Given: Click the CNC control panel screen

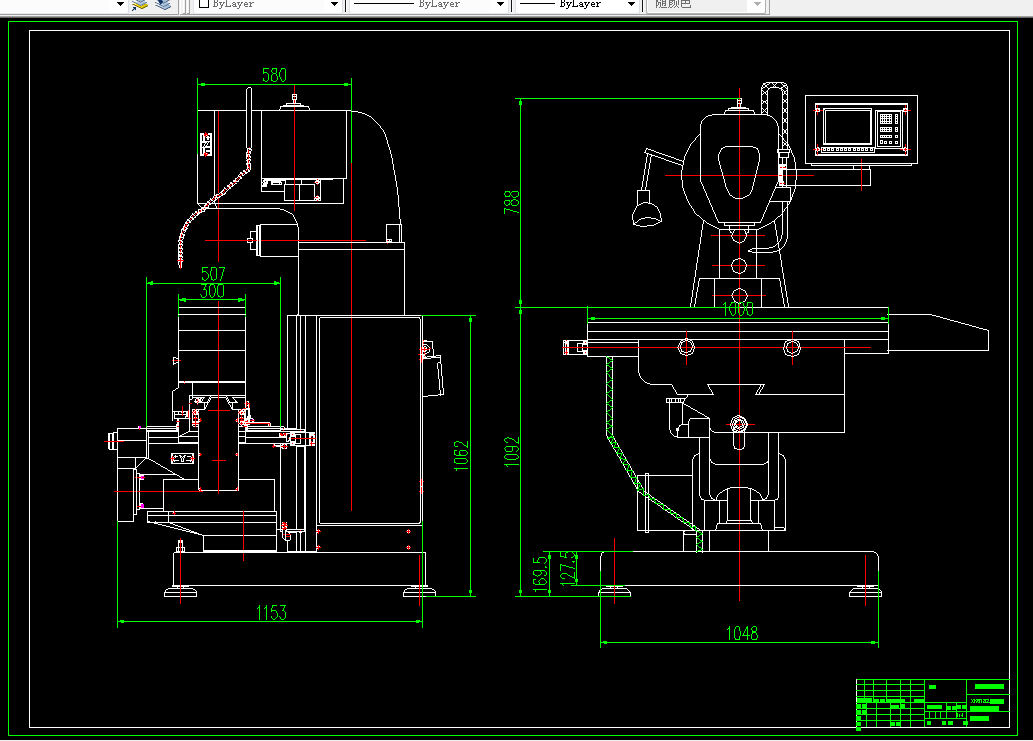Looking at the screenshot, I should (847, 127).
